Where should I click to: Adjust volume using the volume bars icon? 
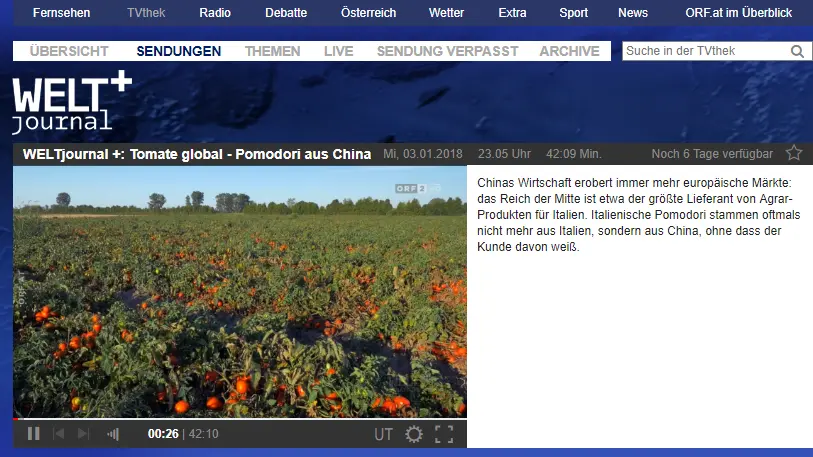click(113, 434)
